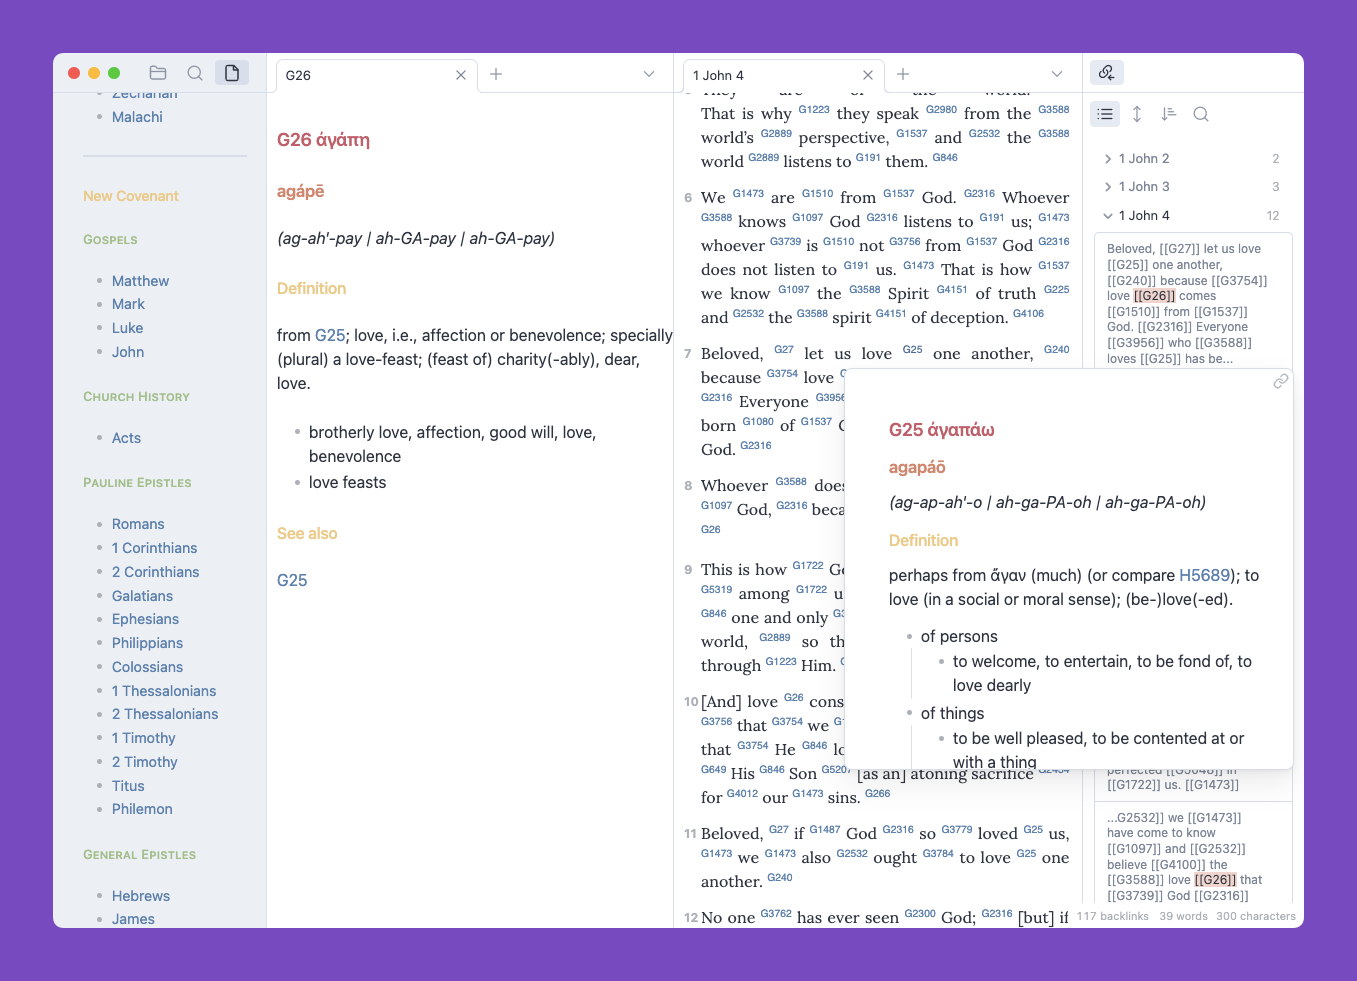Viewport: 1357px width, 981px height.
Task: Click the 'love feasts' bullet item
Action: 347,482
